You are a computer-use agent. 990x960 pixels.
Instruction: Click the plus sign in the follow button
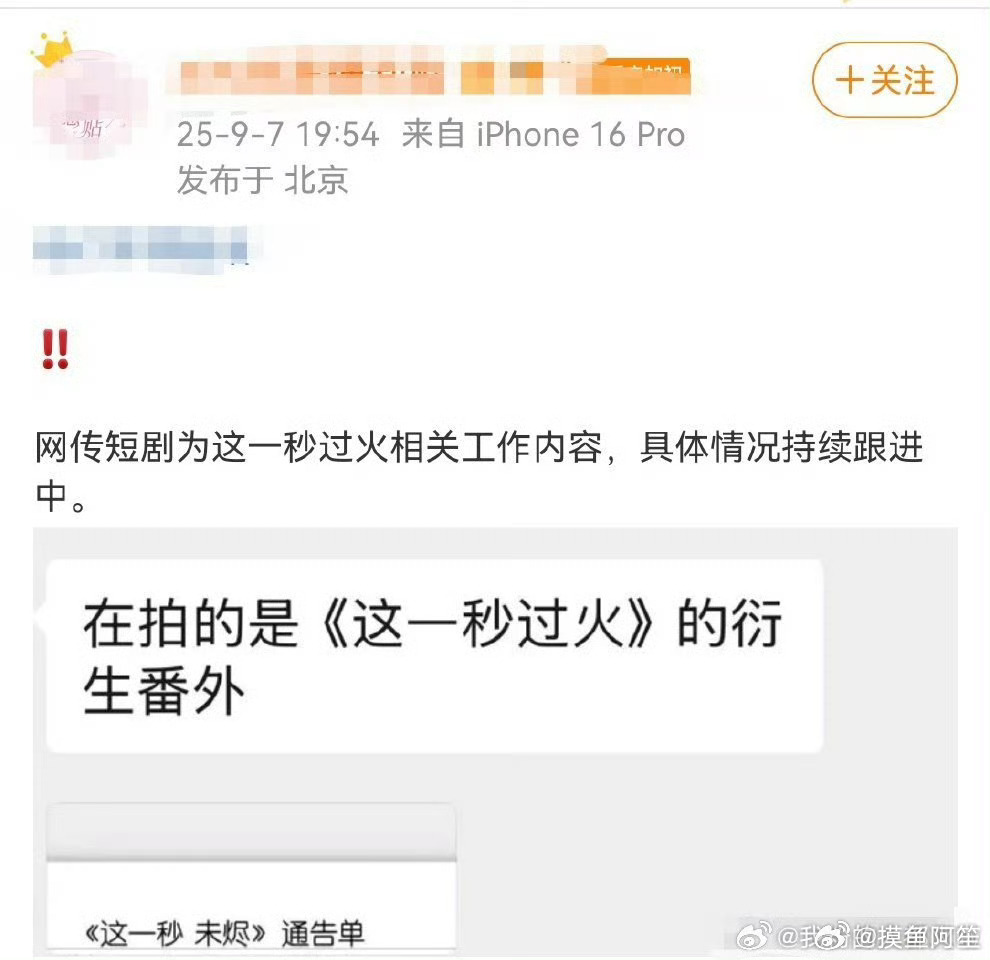coord(849,81)
